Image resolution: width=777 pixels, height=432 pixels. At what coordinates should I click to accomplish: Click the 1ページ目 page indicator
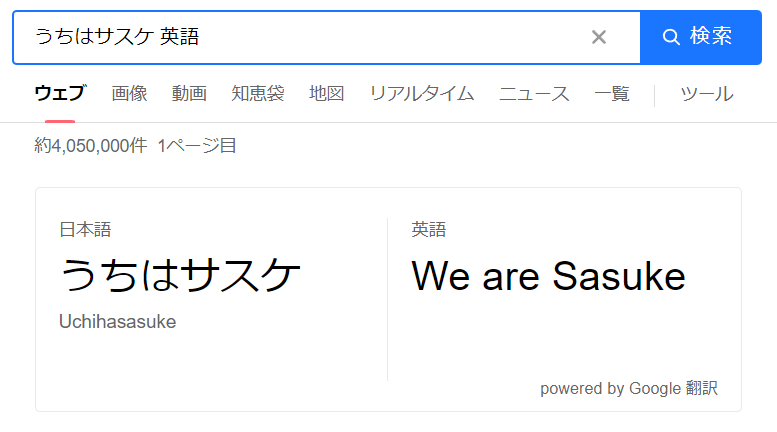click(197, 146)
